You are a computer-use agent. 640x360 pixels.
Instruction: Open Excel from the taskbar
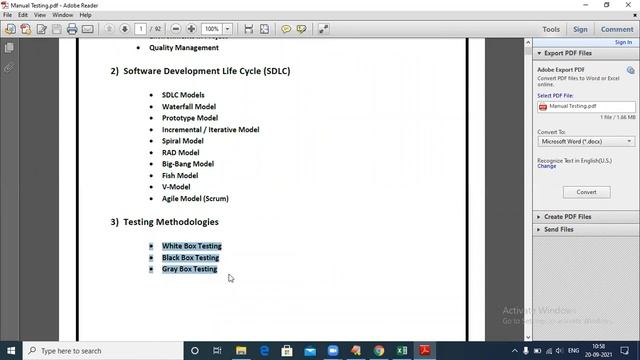coord(402,351)
